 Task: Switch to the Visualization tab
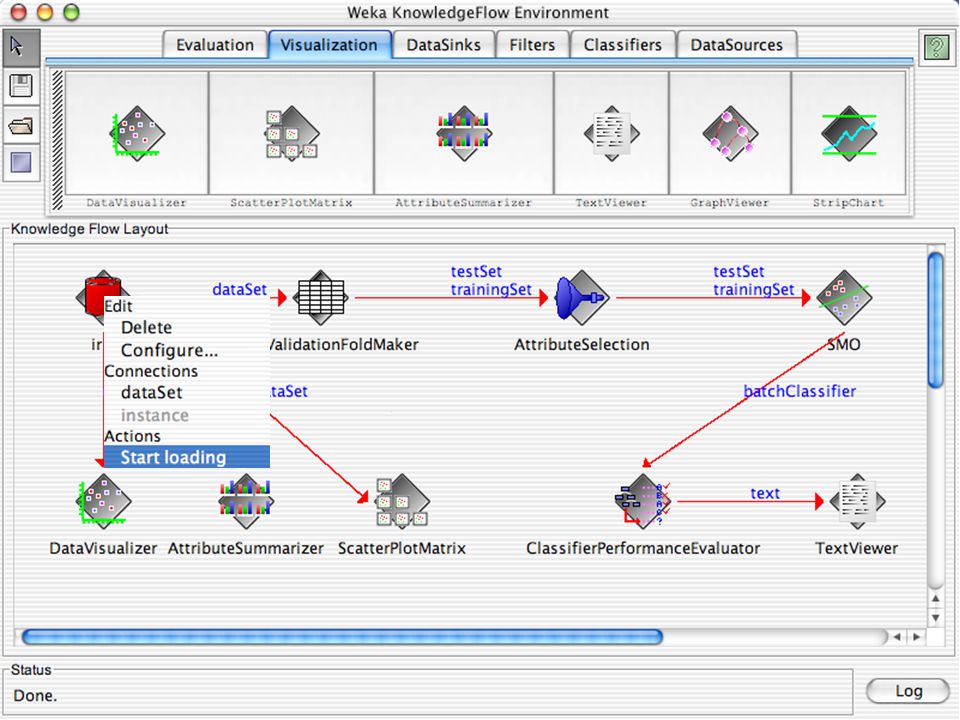[x=329, y=45]
